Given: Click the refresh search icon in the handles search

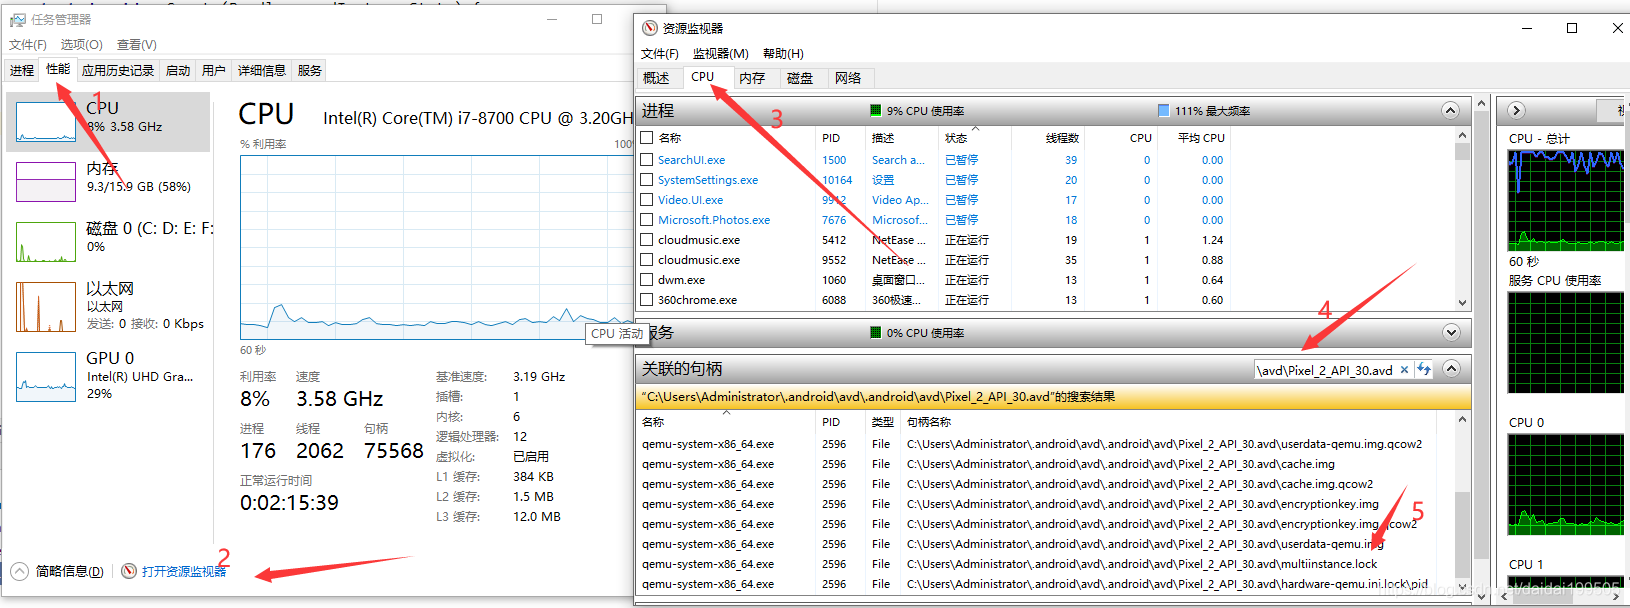Looking at the screenshot, I should (1424, 370).
